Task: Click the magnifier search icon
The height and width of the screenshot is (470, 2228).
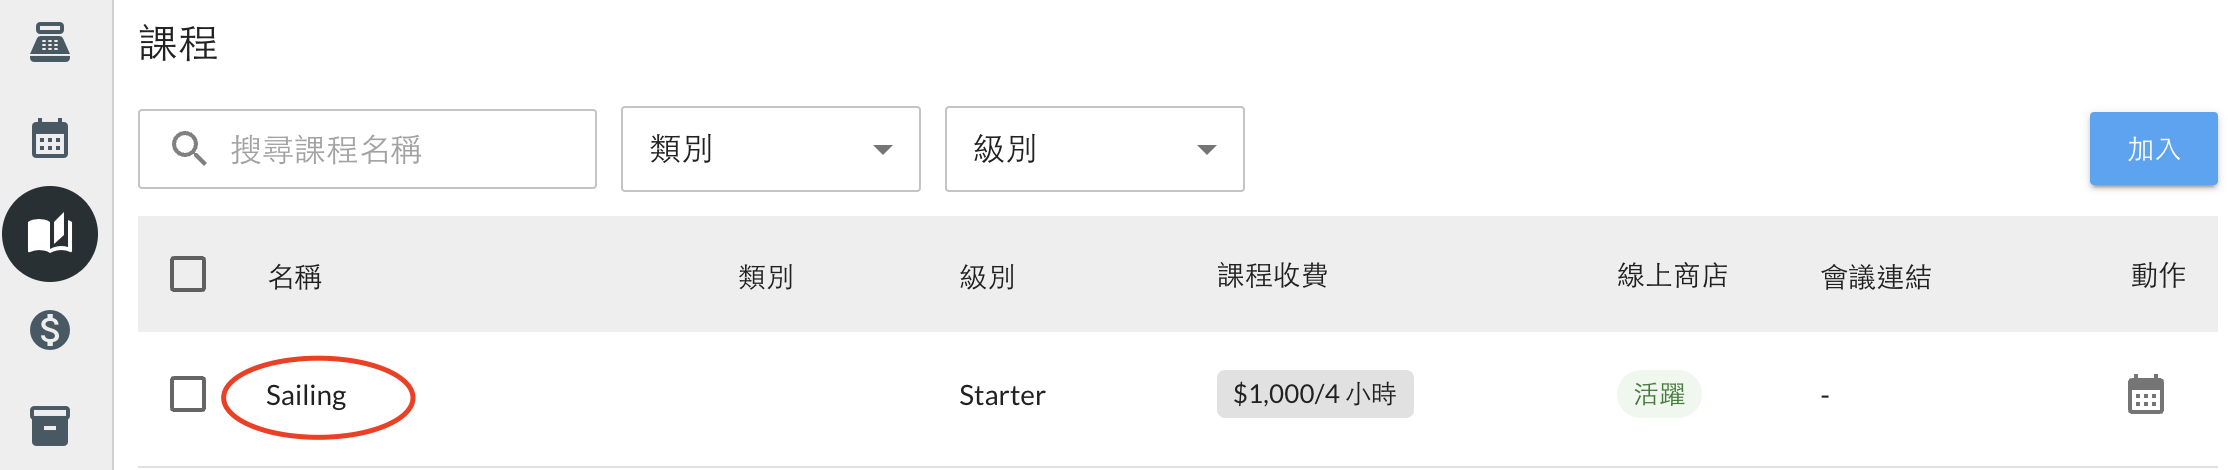Action: coord(188,149)
